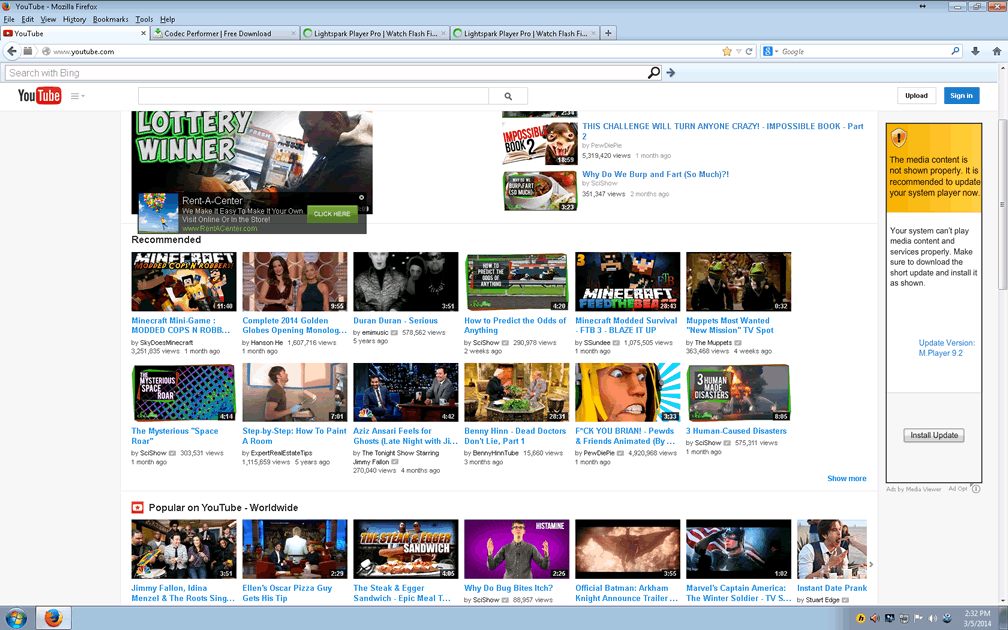Open a new tab with plus button
Viewport: 1008px width, 630px height.
[608, 33]
